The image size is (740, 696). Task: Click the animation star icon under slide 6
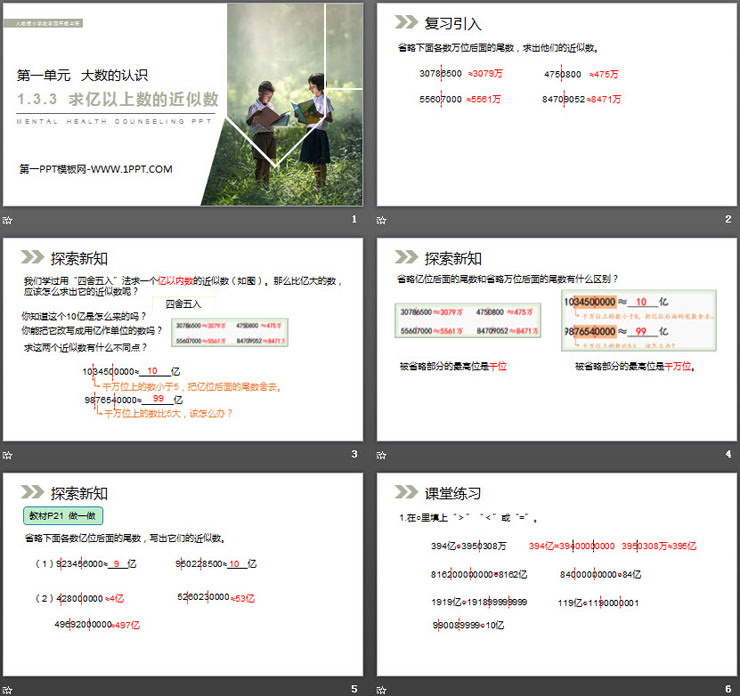click(382, 689)
